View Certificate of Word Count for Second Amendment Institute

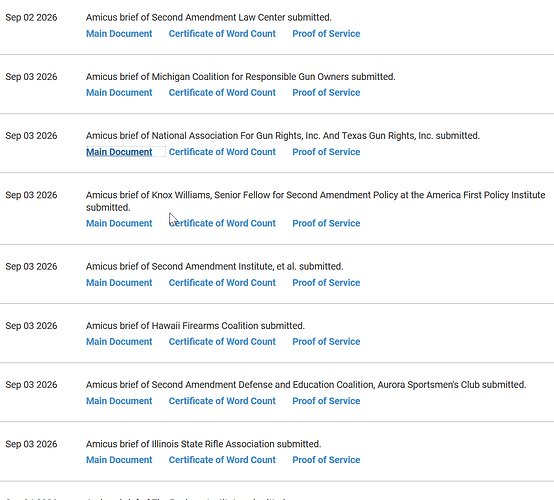click(222, 283)
